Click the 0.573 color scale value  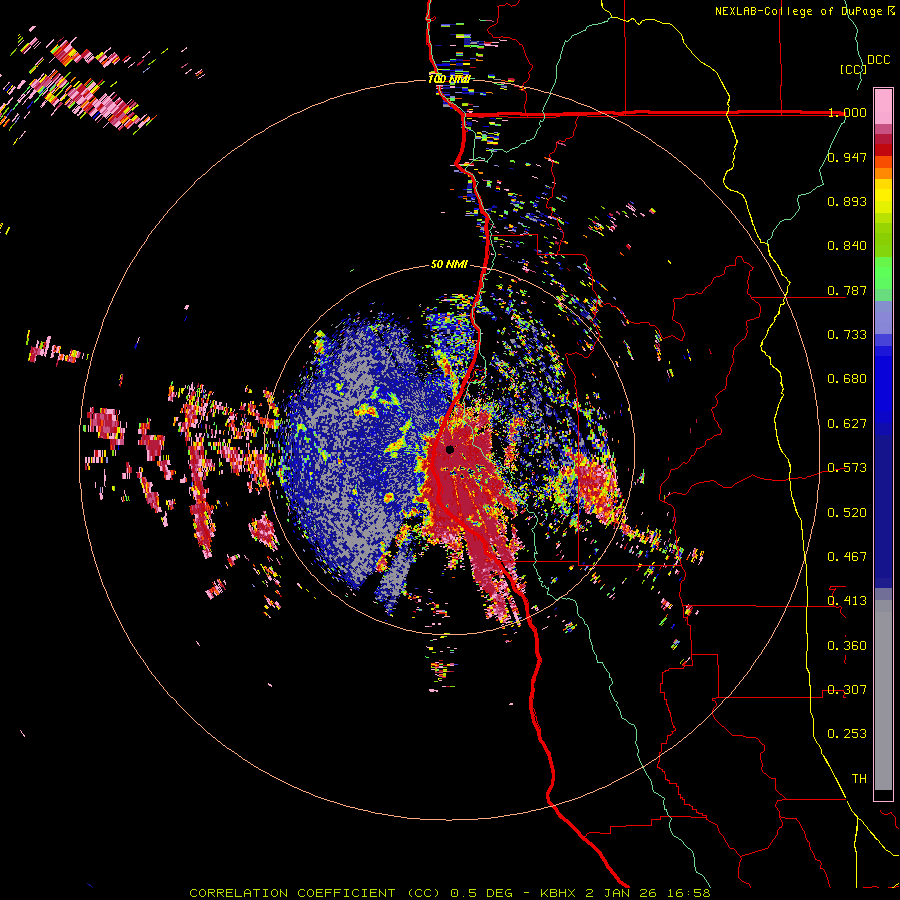tap(847, 468)
